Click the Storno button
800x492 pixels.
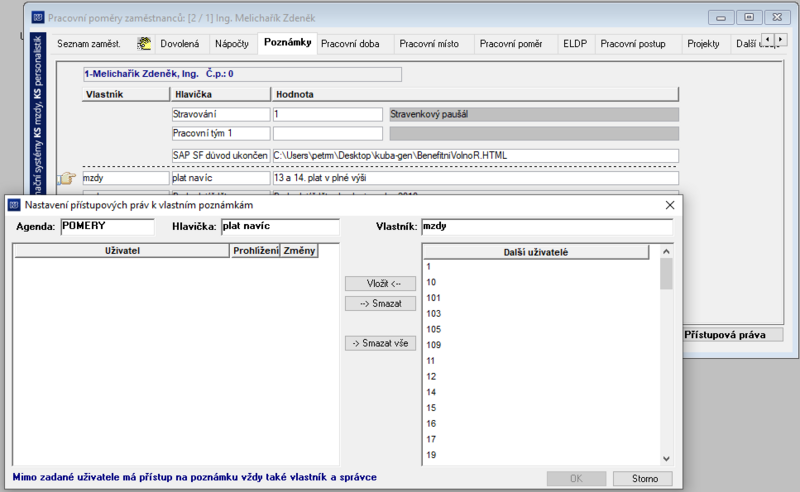[643, 479]
